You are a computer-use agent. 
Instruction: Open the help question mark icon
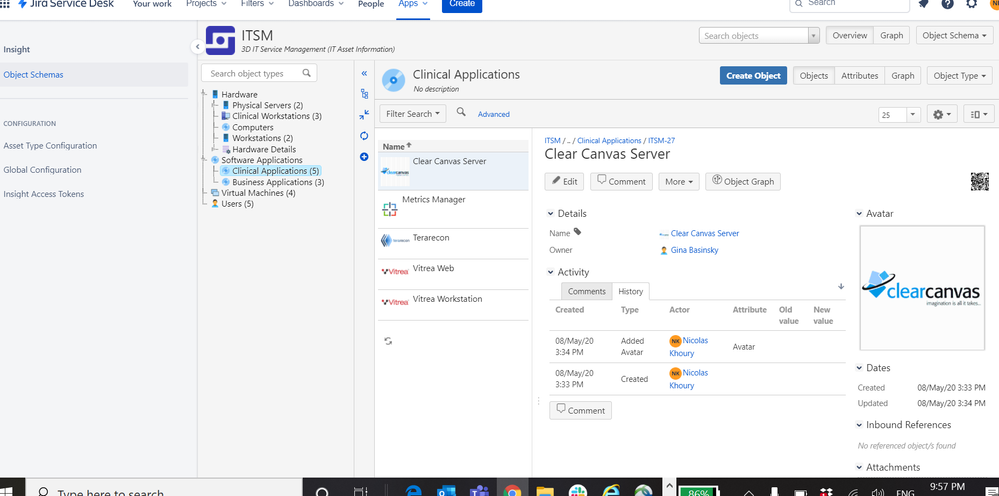pyautogui.click(x=947, y=4)
